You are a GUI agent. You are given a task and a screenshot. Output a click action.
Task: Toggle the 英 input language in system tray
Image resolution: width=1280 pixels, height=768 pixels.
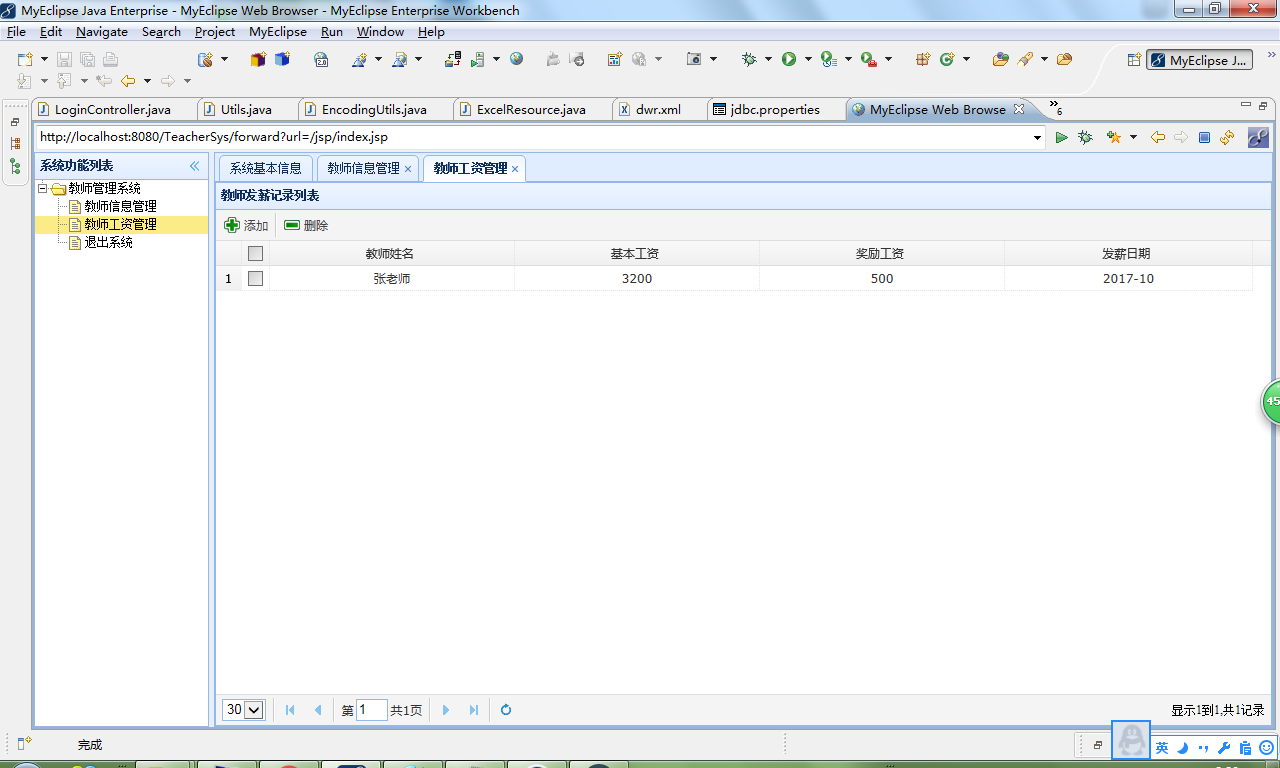(x=1160, y=747)
